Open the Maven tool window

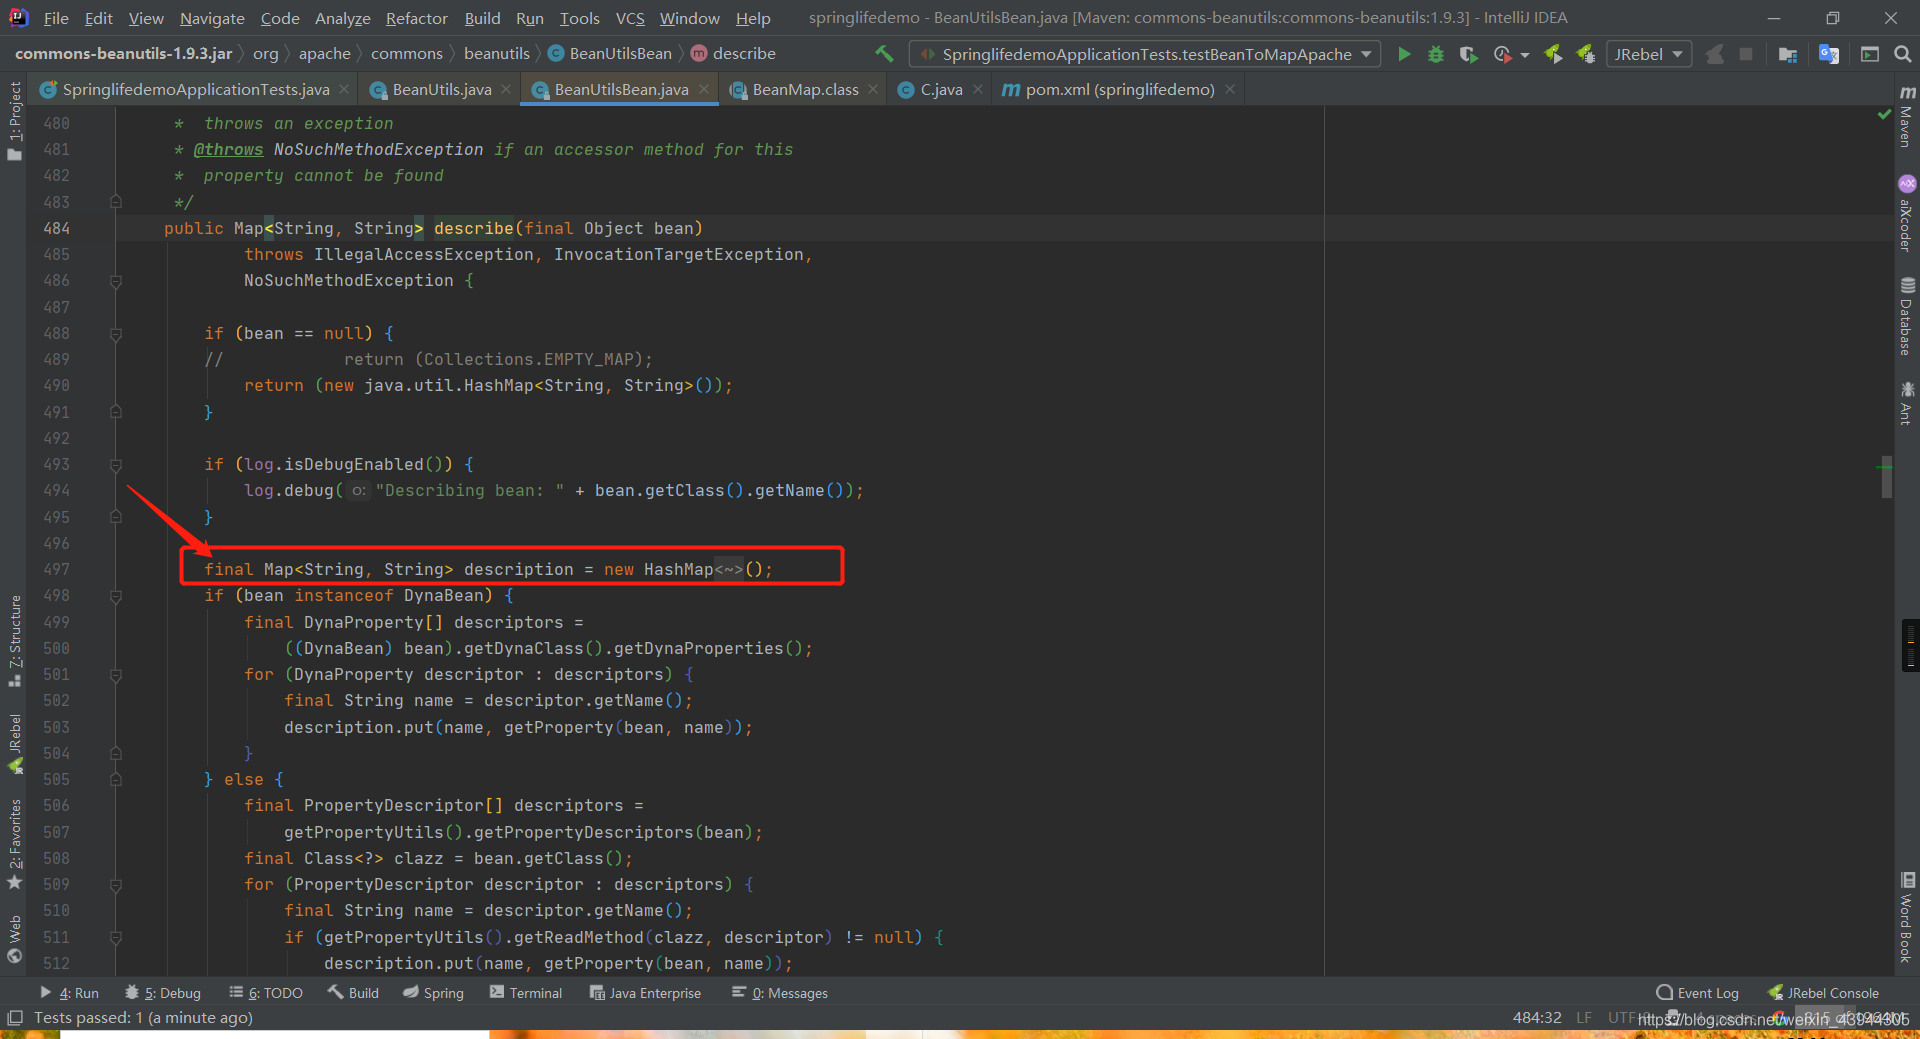[1907, 117]
